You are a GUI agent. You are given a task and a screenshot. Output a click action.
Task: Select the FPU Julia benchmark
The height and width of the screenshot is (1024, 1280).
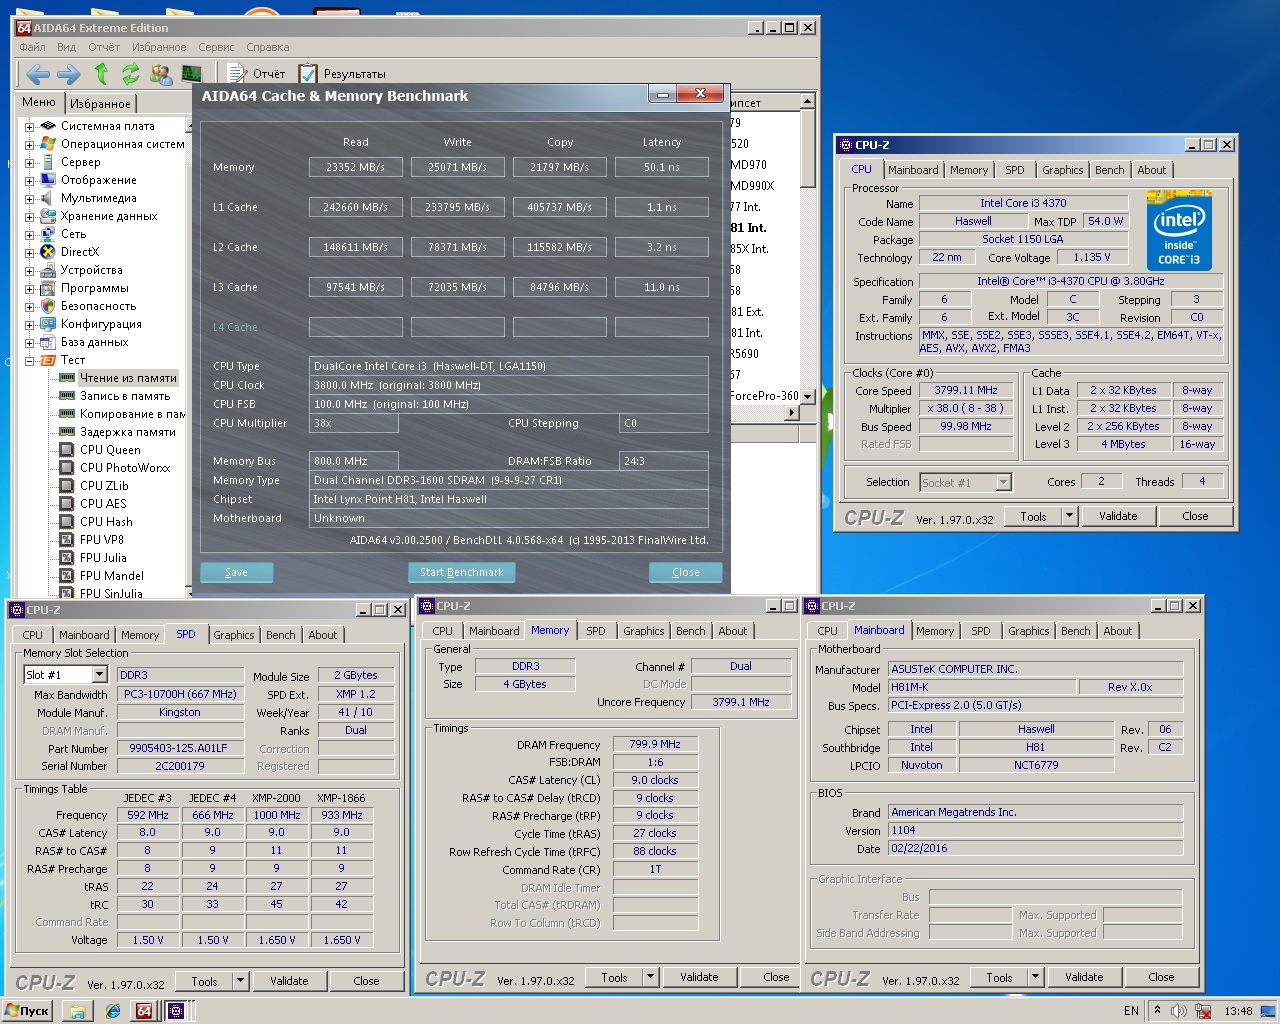coord(103,558)
